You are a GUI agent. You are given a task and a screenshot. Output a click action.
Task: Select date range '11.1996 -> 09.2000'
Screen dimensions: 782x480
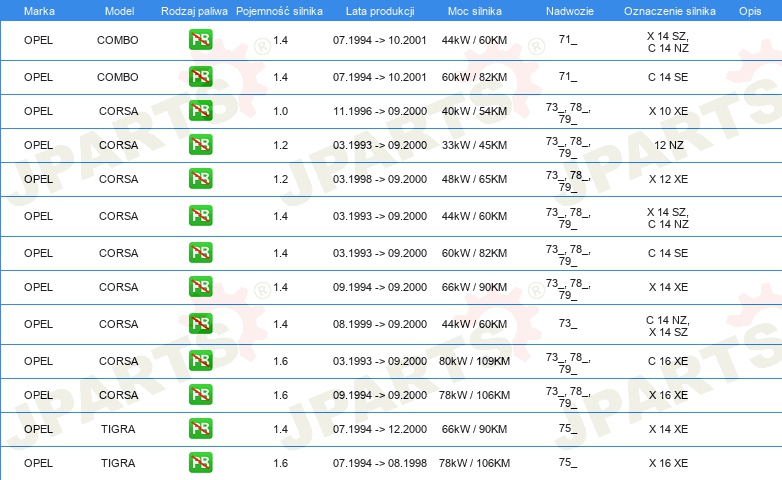[380, 111]
